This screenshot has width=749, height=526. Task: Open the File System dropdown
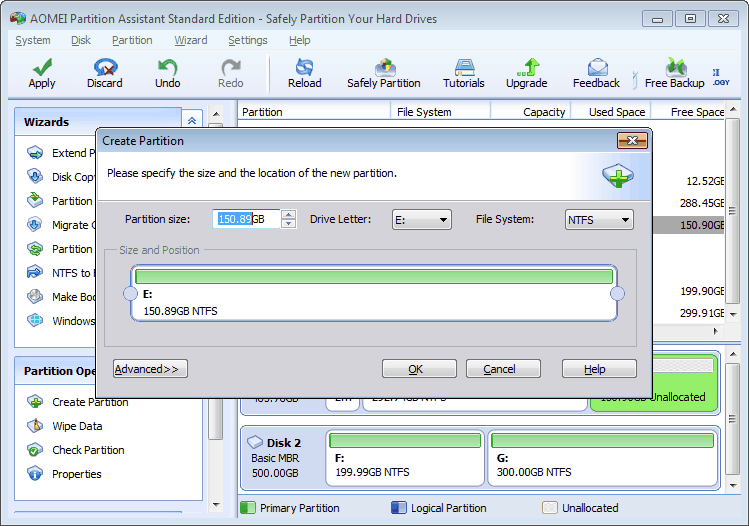coord(599,220)
